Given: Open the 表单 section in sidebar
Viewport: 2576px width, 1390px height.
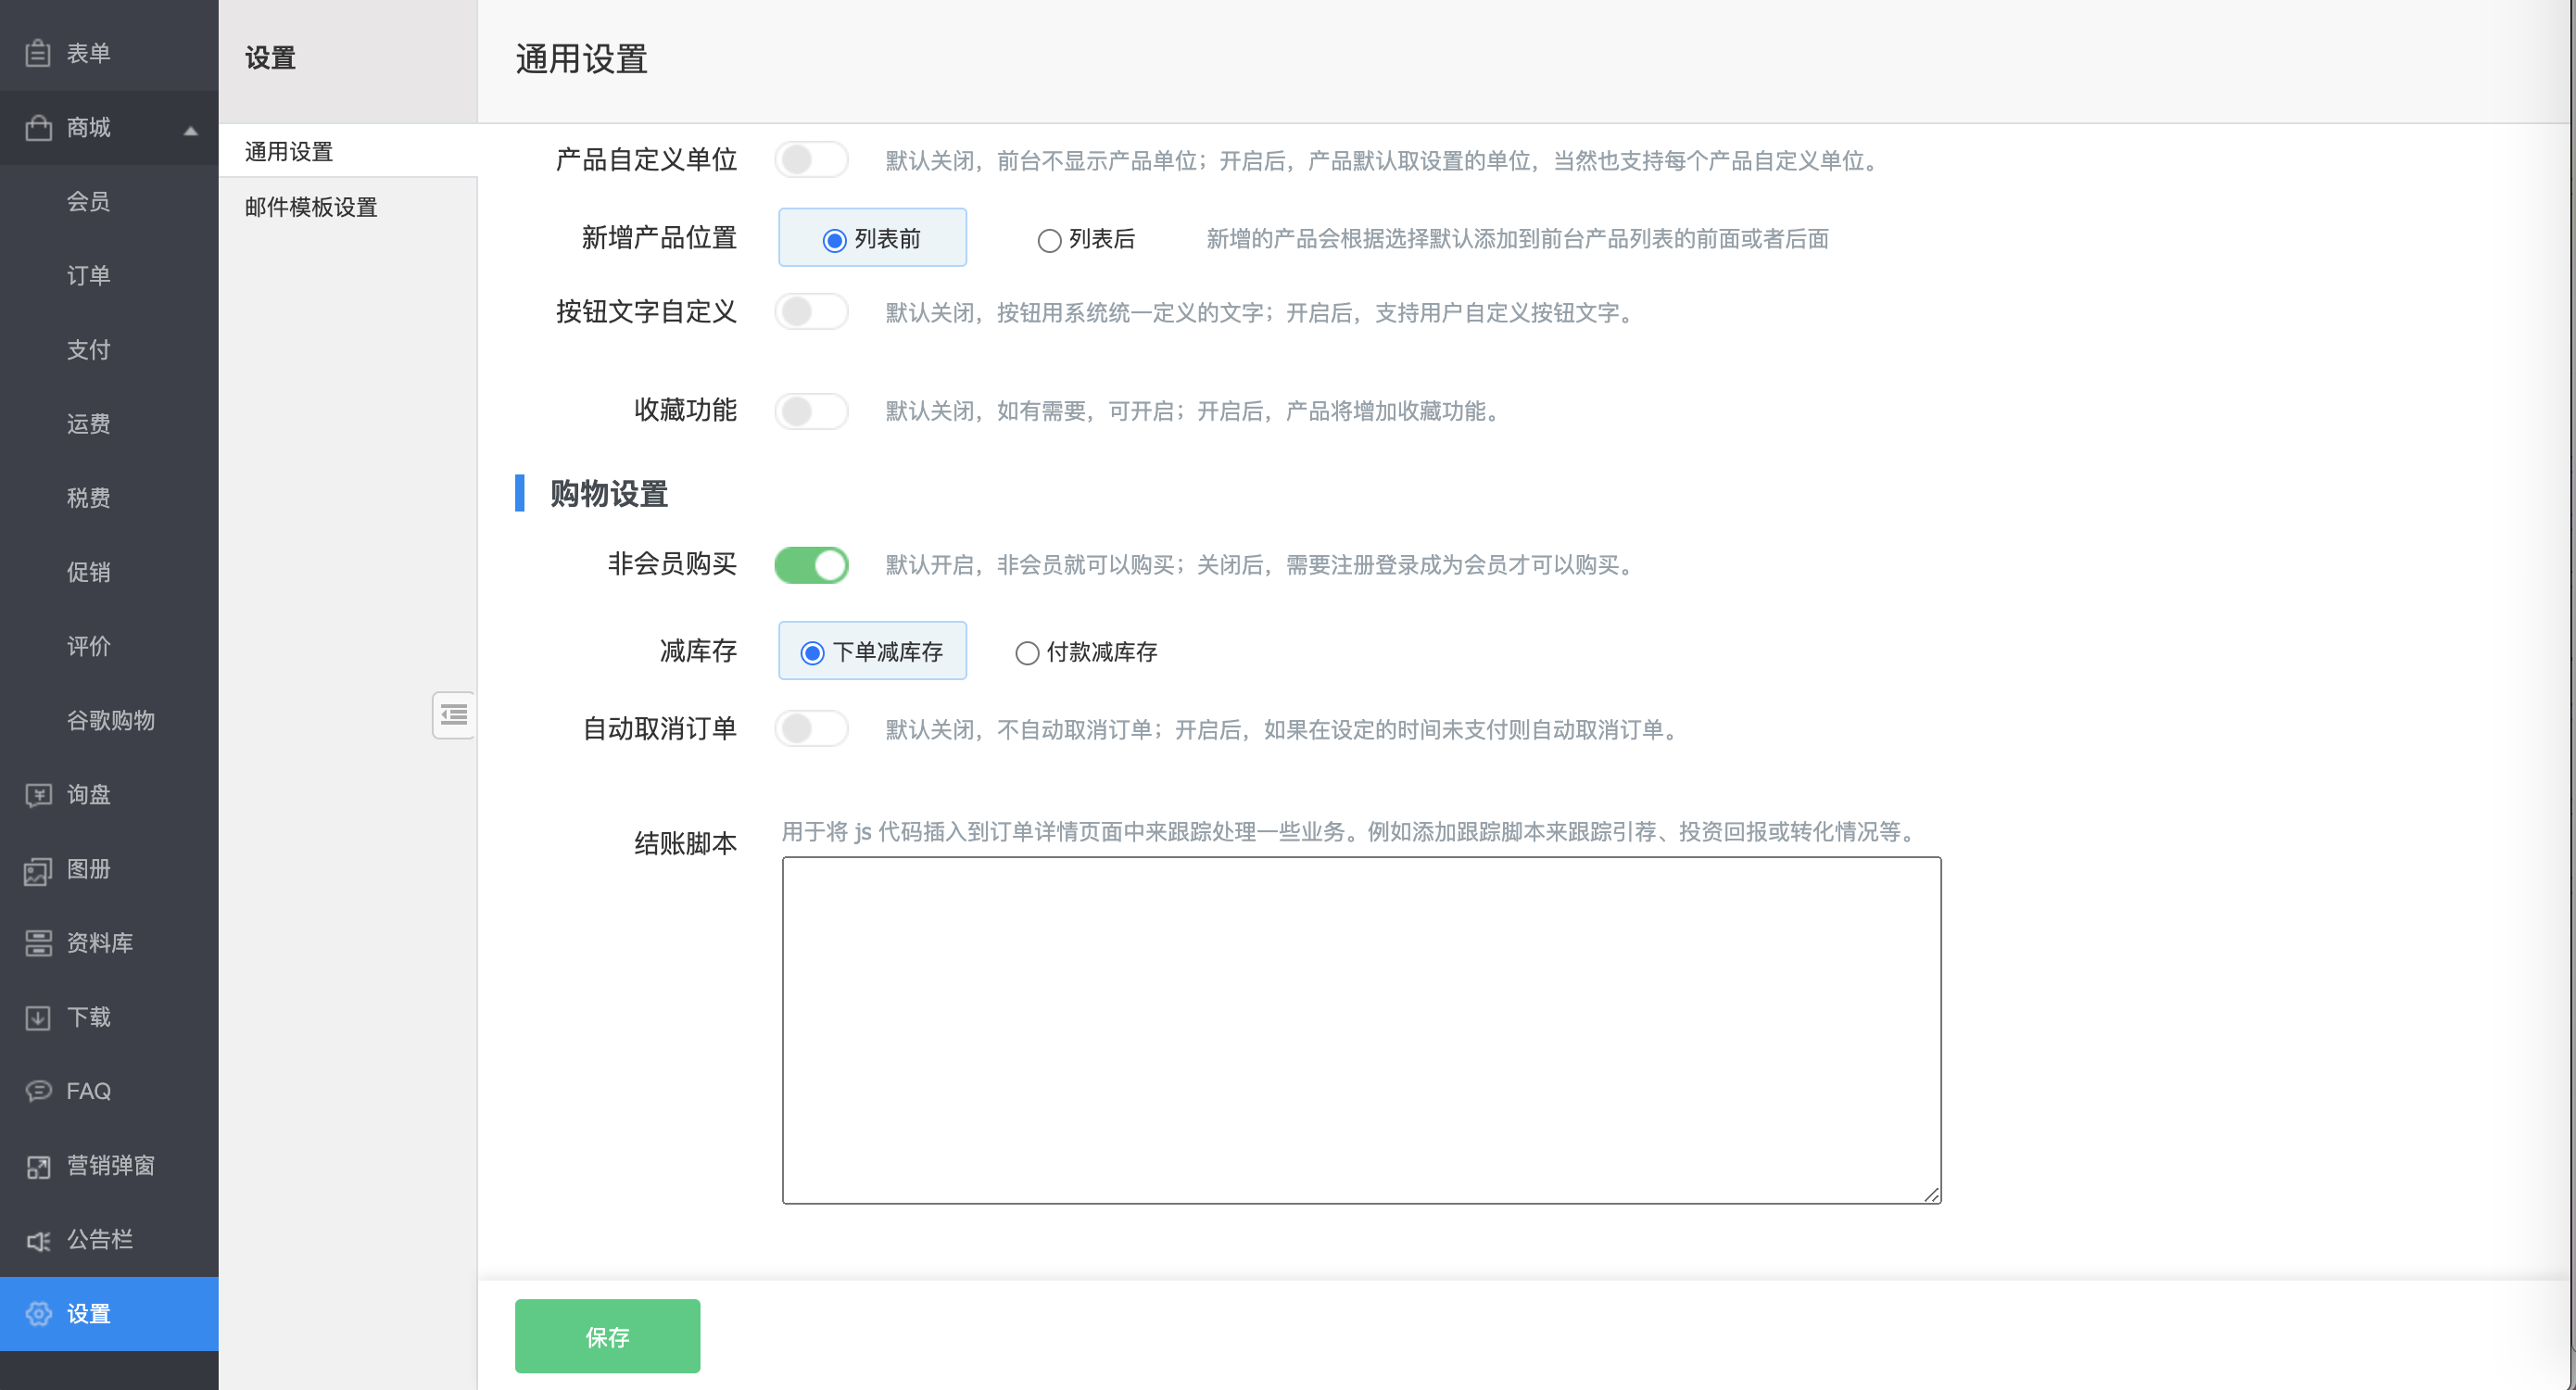Looking at the screenshot, I should (88, 52).
